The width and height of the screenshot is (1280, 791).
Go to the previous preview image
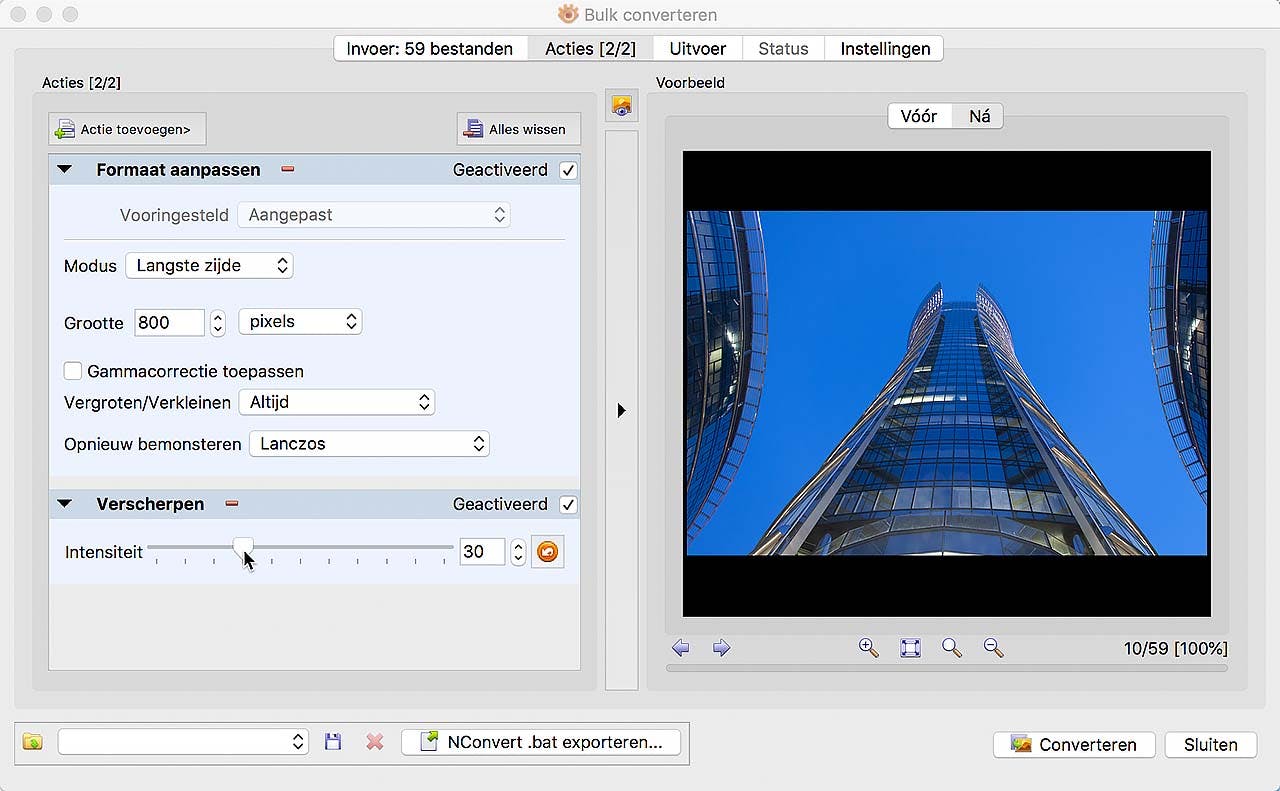681,648
